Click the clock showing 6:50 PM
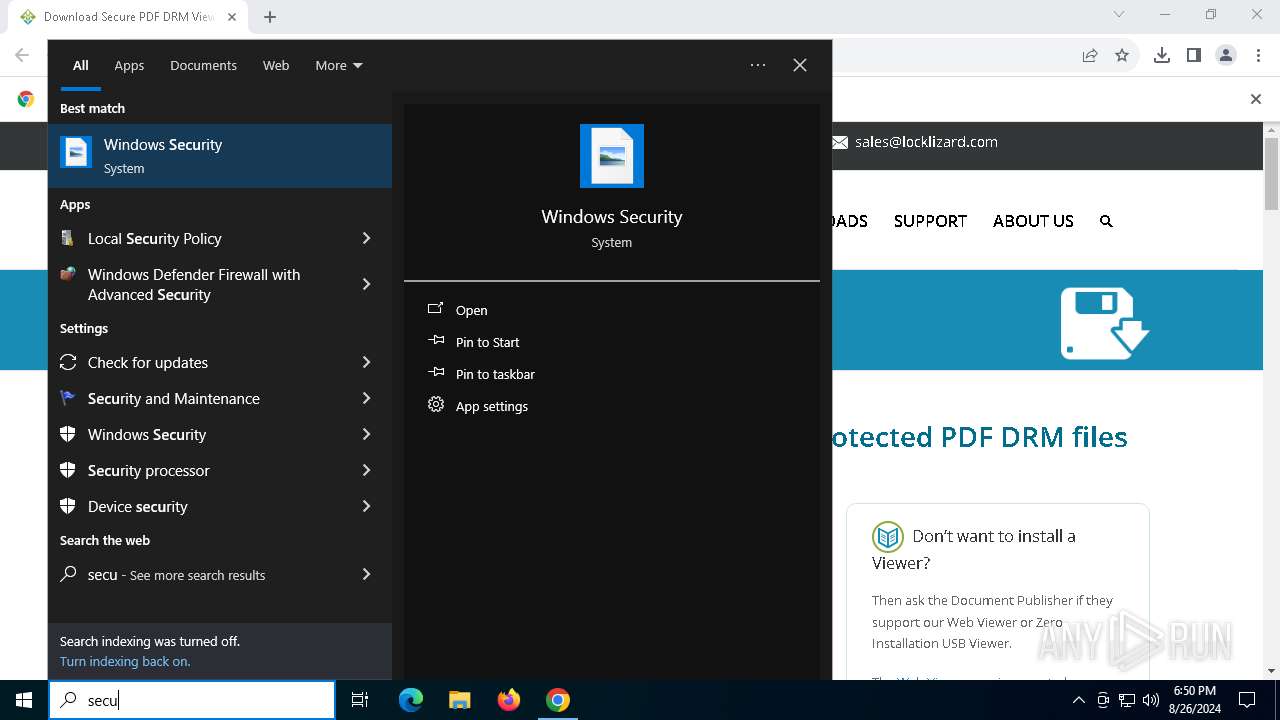Image resolution: width=1280 pixels, height=720 pixels. tap(1194, 691)
